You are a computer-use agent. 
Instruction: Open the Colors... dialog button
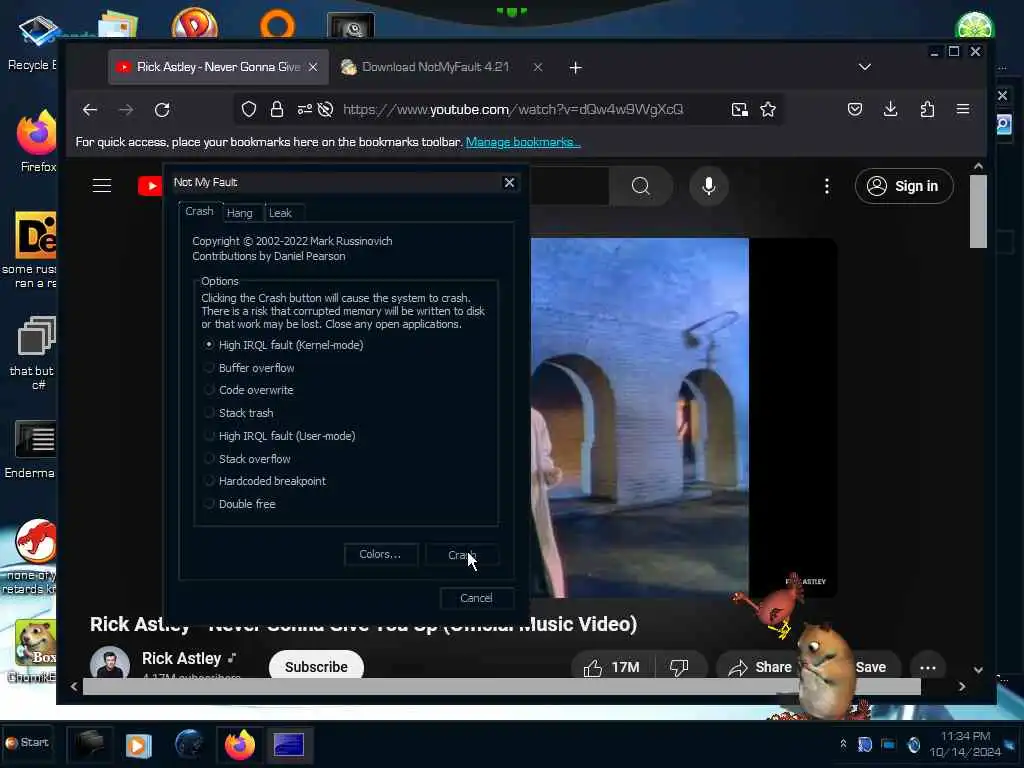(x=380, y=554)
